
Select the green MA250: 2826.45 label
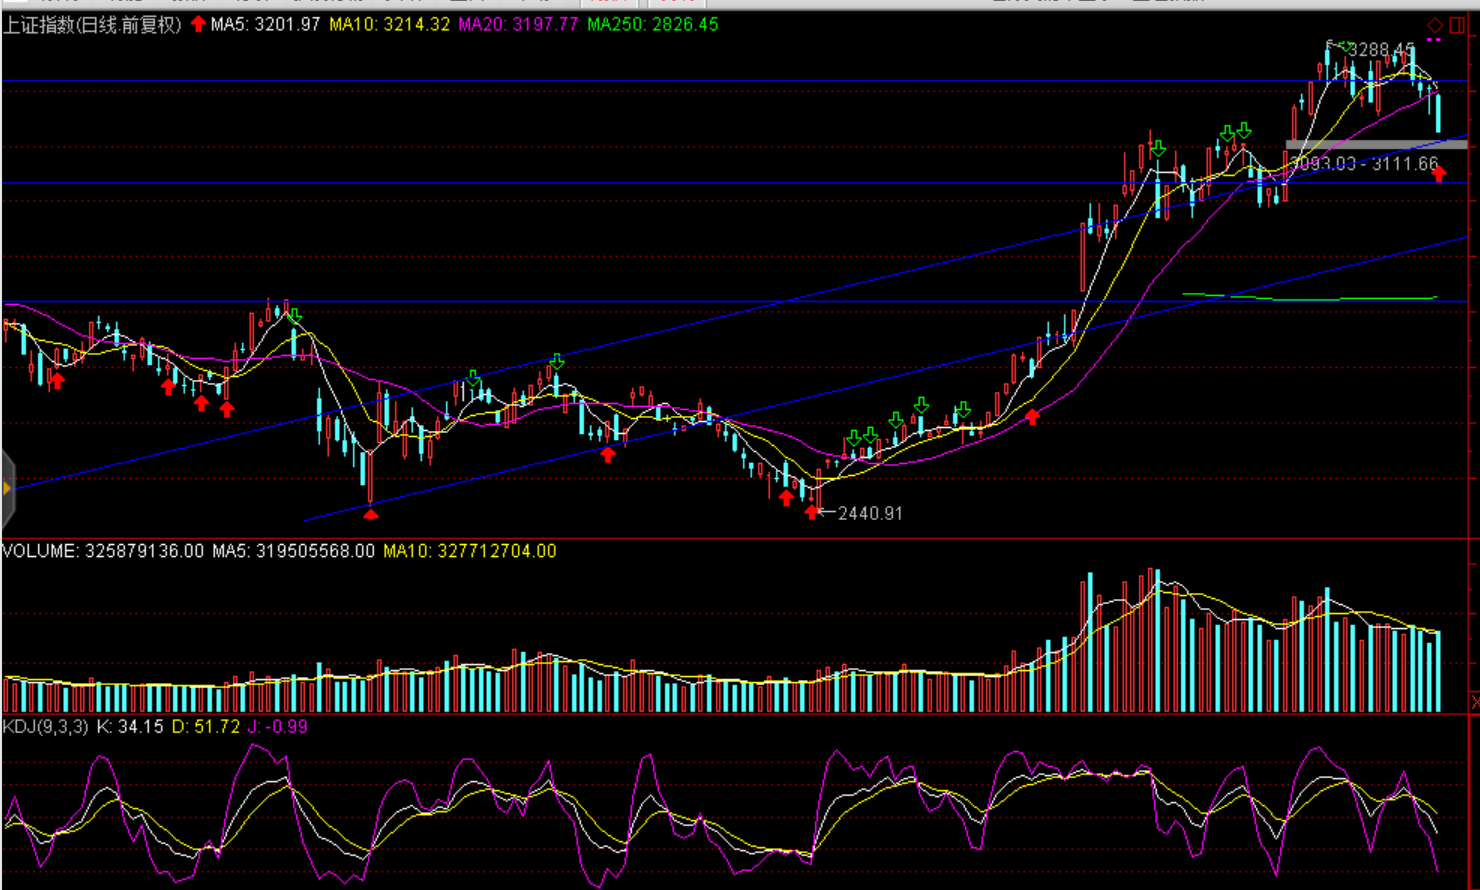pyautogui.click(x=652, y=24)
